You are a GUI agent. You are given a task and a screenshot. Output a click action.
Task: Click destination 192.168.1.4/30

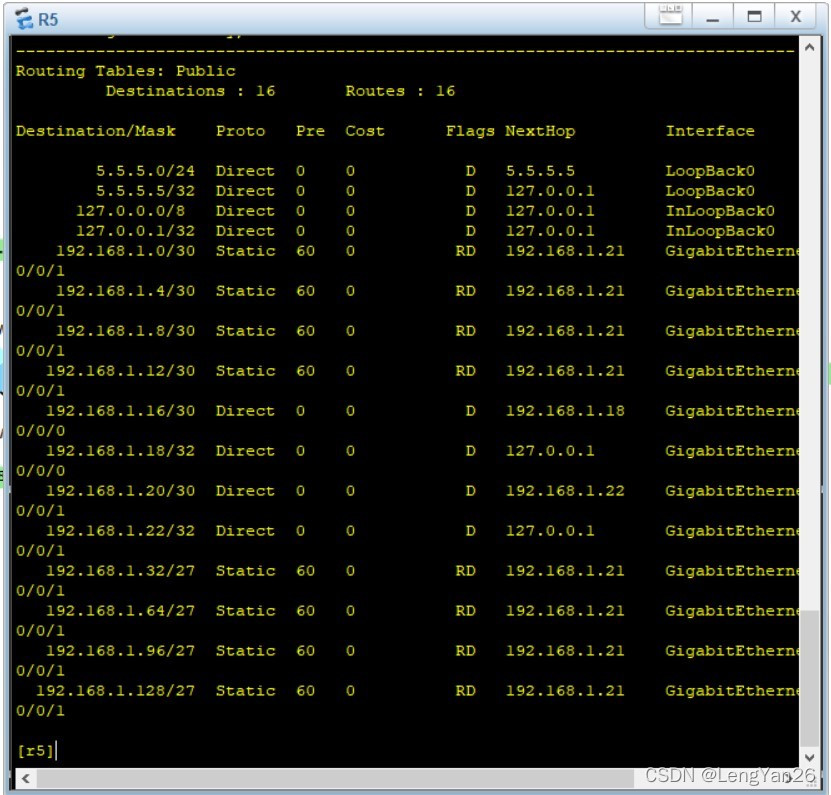point(126,291)
